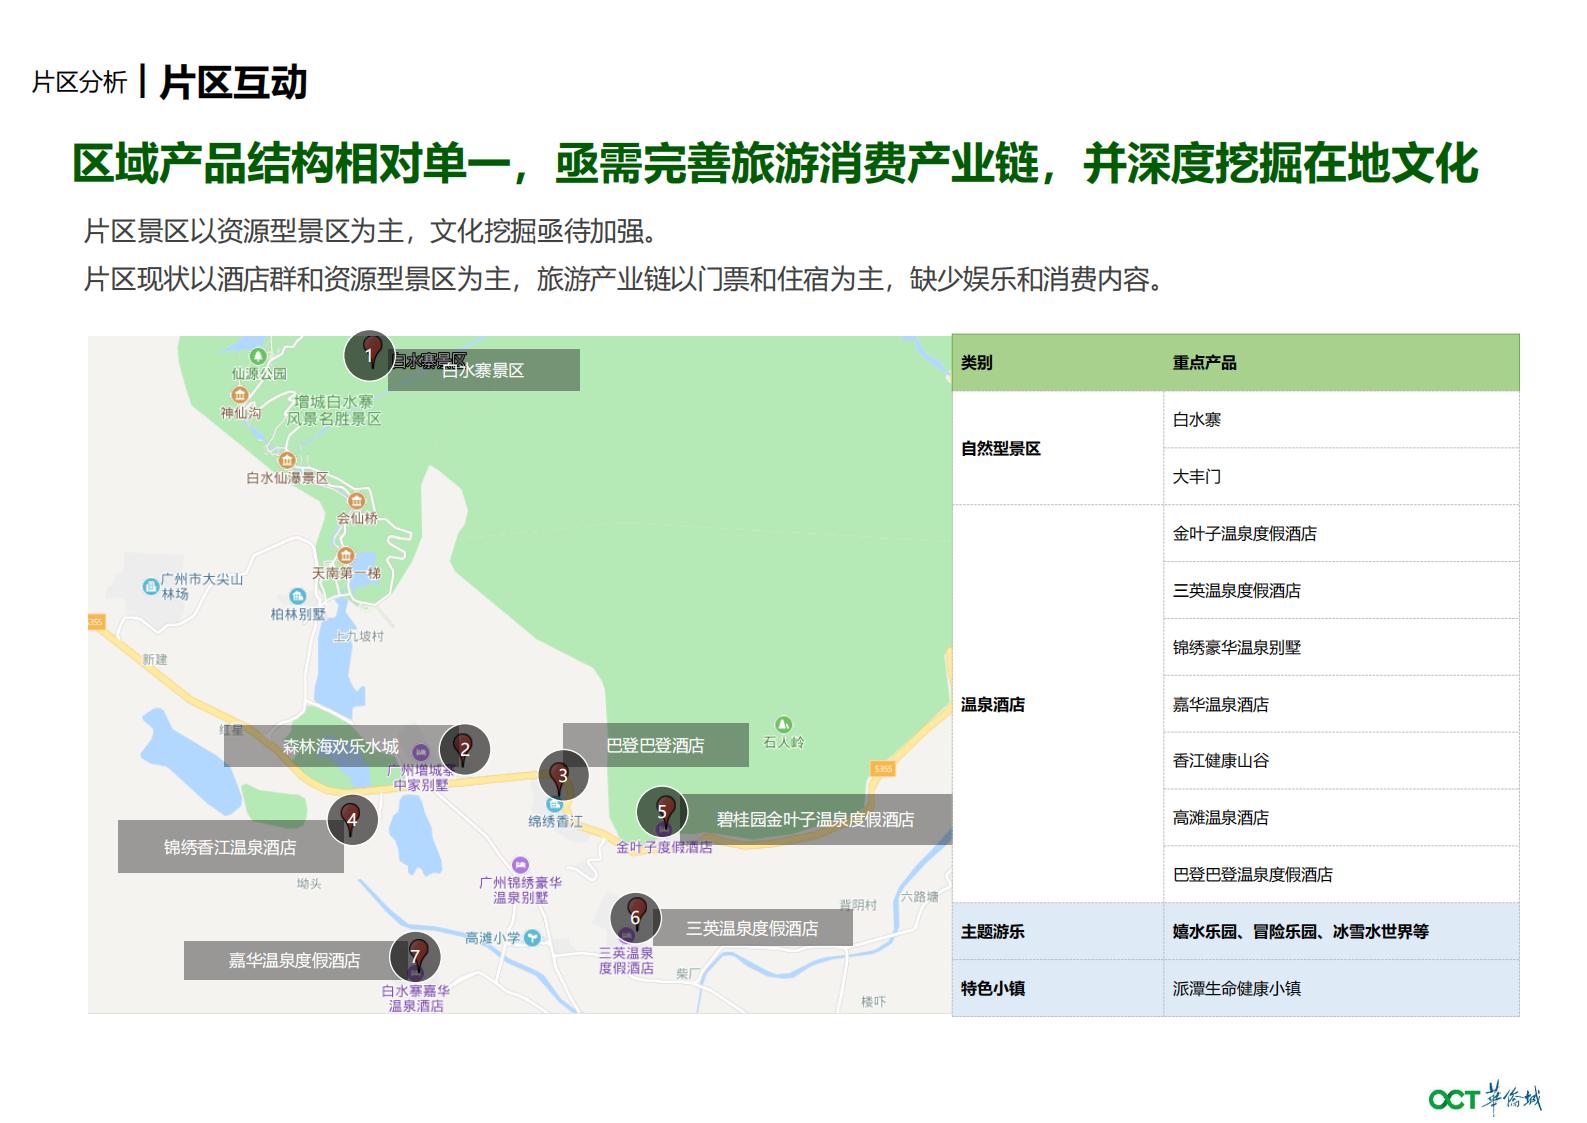This screenshot has width=1587, height=1123.
Task: Click the OCT 华侨城 logo
Action: point(1485,1098)
